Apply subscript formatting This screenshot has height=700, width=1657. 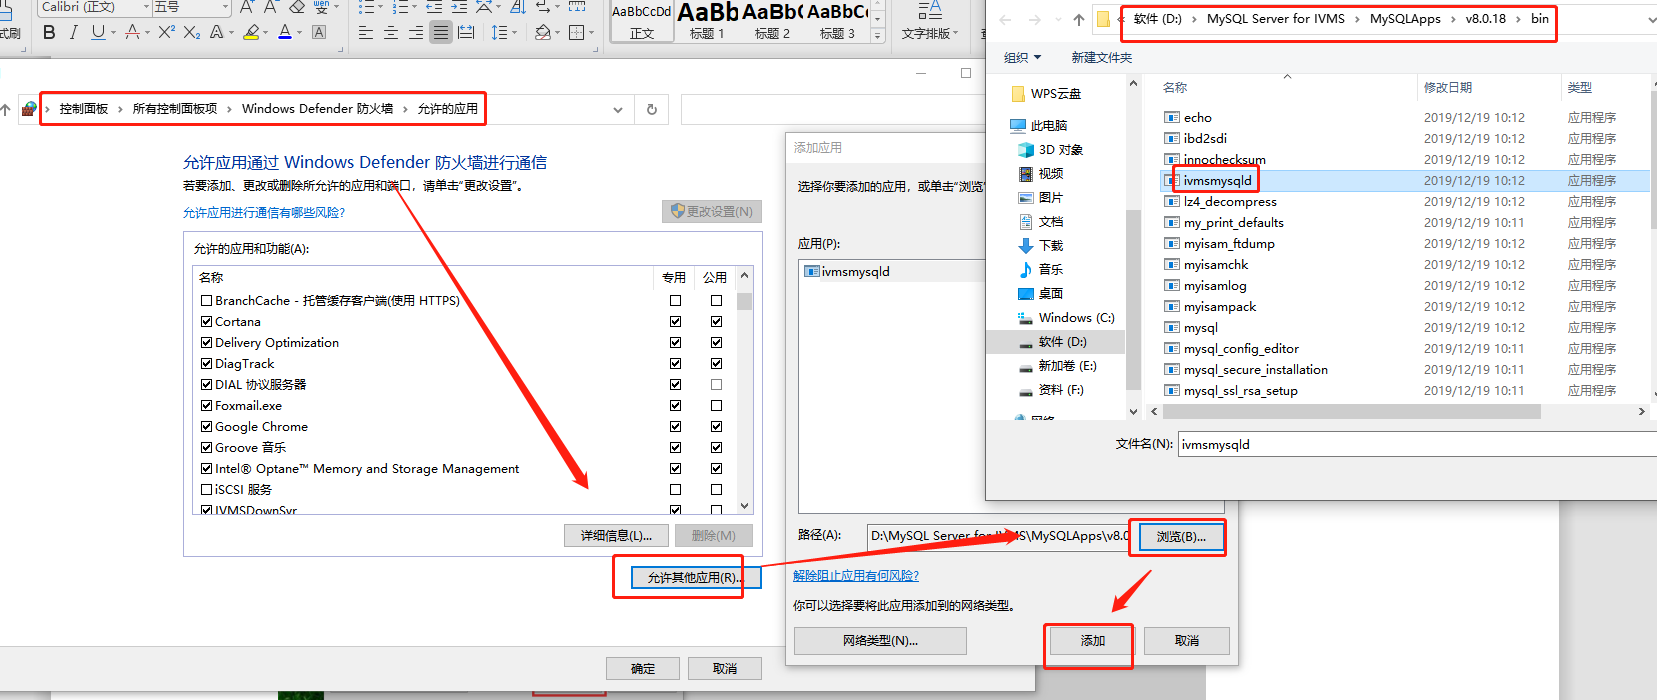[191, 32]
